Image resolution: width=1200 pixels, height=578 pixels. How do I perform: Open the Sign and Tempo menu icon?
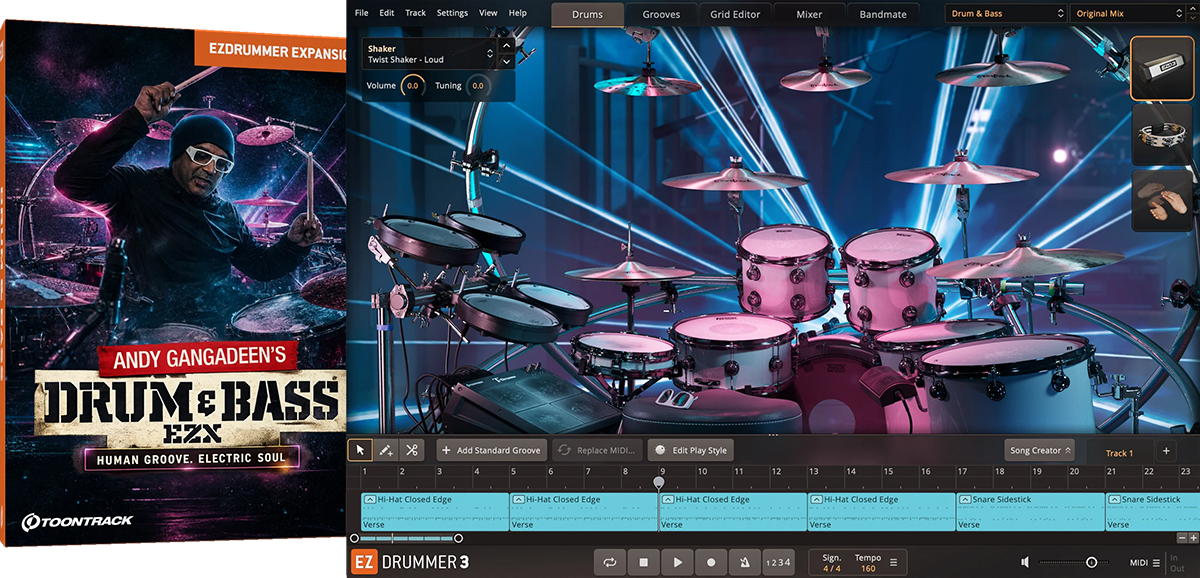893,563
